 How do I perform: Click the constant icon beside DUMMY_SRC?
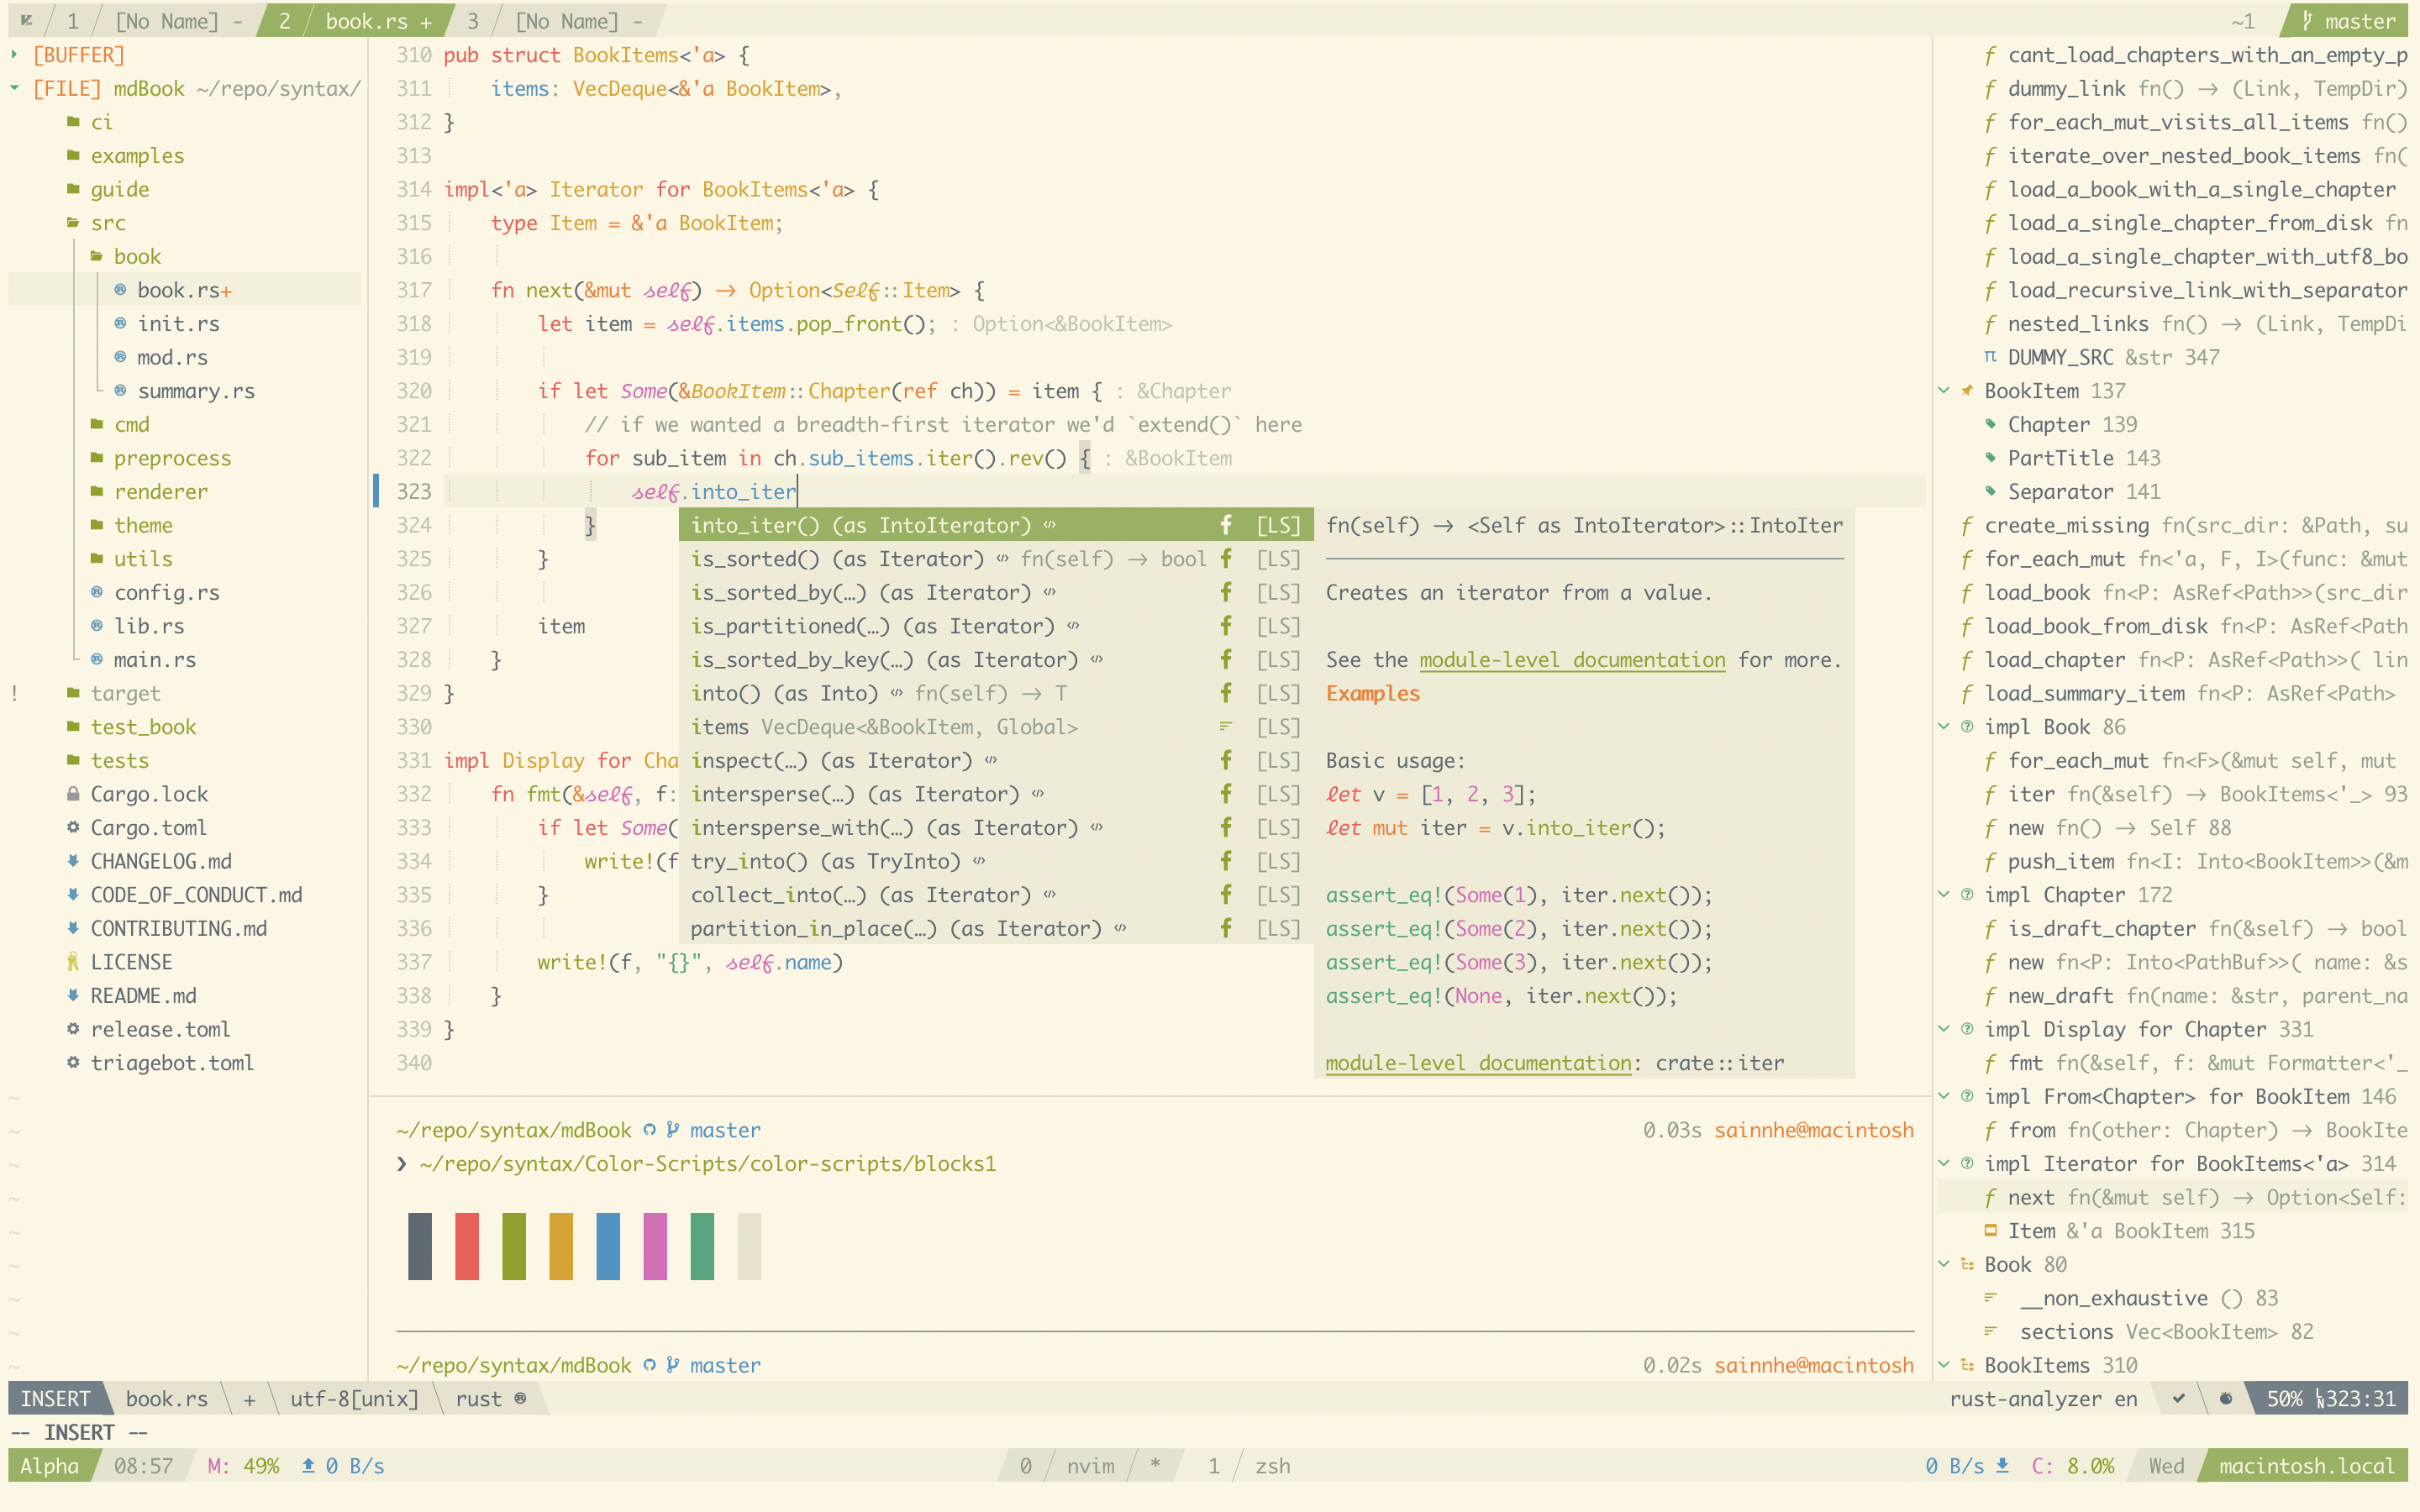click(x=1990, y=357)
